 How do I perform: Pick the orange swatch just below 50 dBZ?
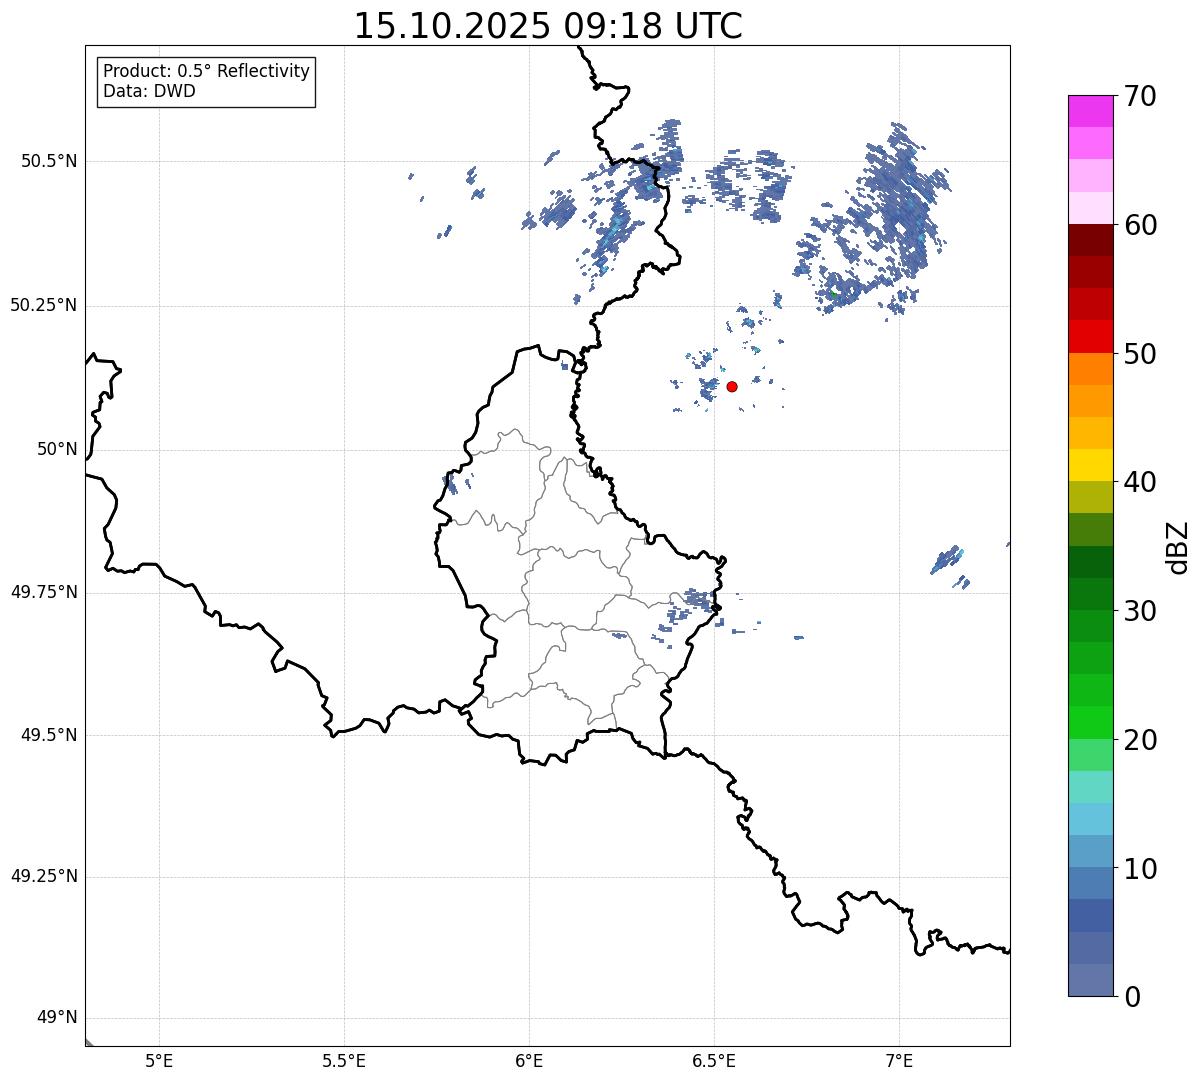pyautogui.click(x=1091, y=369)
